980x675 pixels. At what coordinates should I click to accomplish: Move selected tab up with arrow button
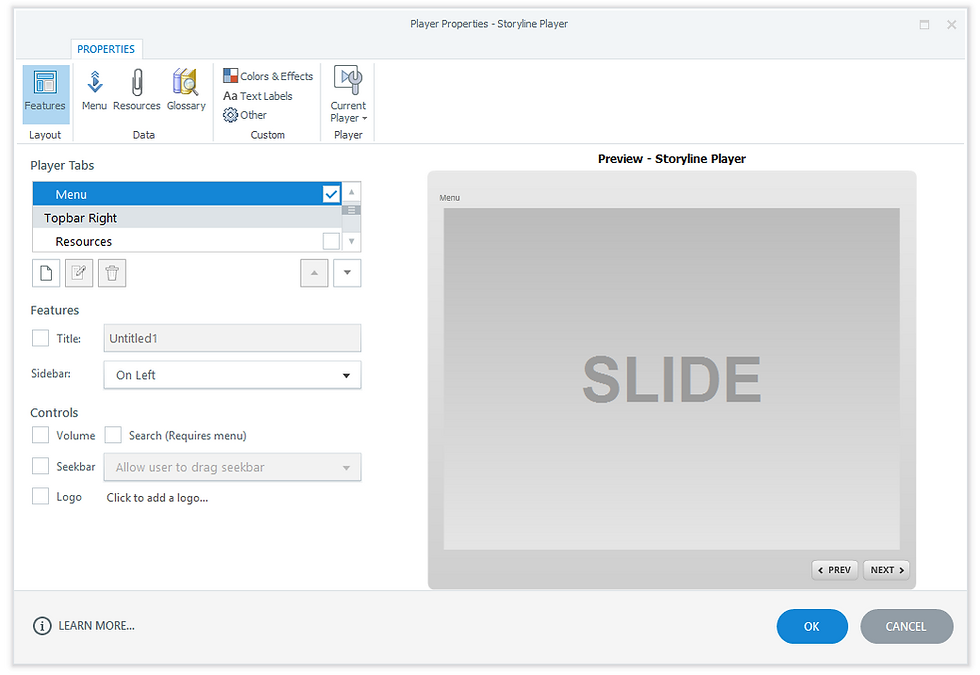point(314,273)
